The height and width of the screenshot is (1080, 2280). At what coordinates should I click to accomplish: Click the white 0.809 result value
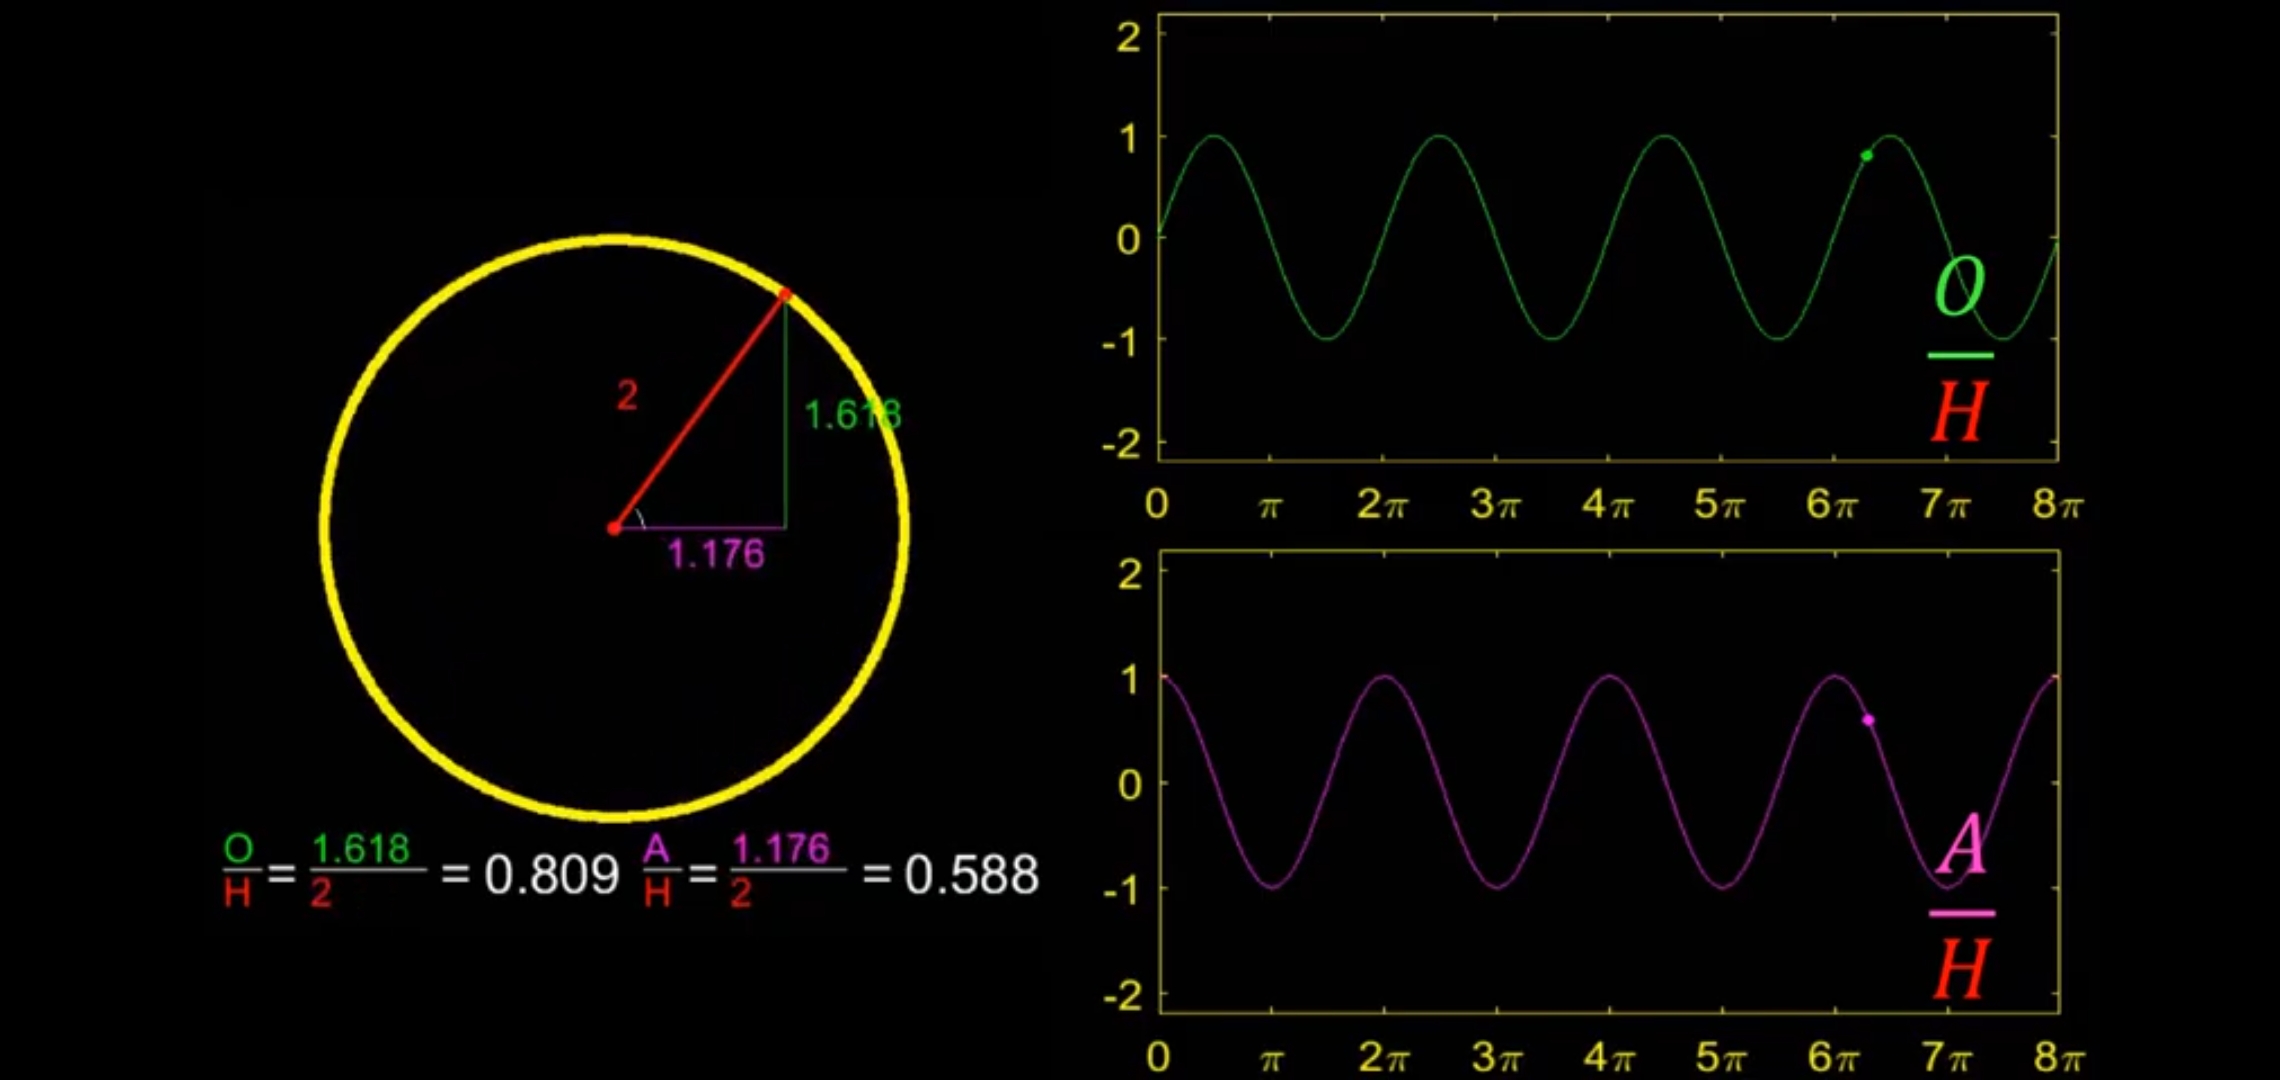(552, 876)
